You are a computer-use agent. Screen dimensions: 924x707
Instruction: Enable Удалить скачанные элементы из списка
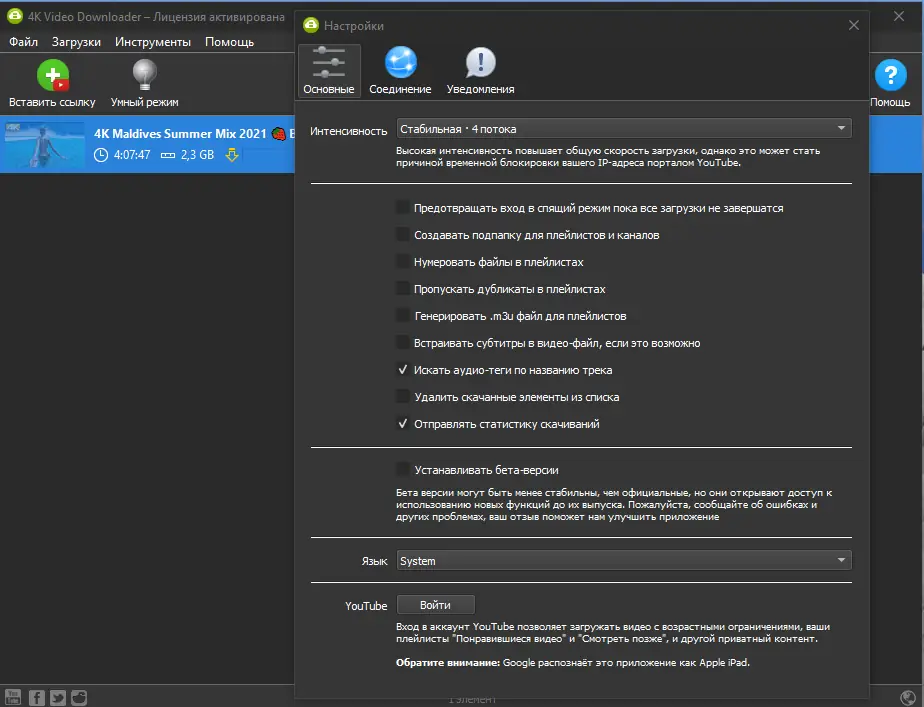(x=402, y=397)
